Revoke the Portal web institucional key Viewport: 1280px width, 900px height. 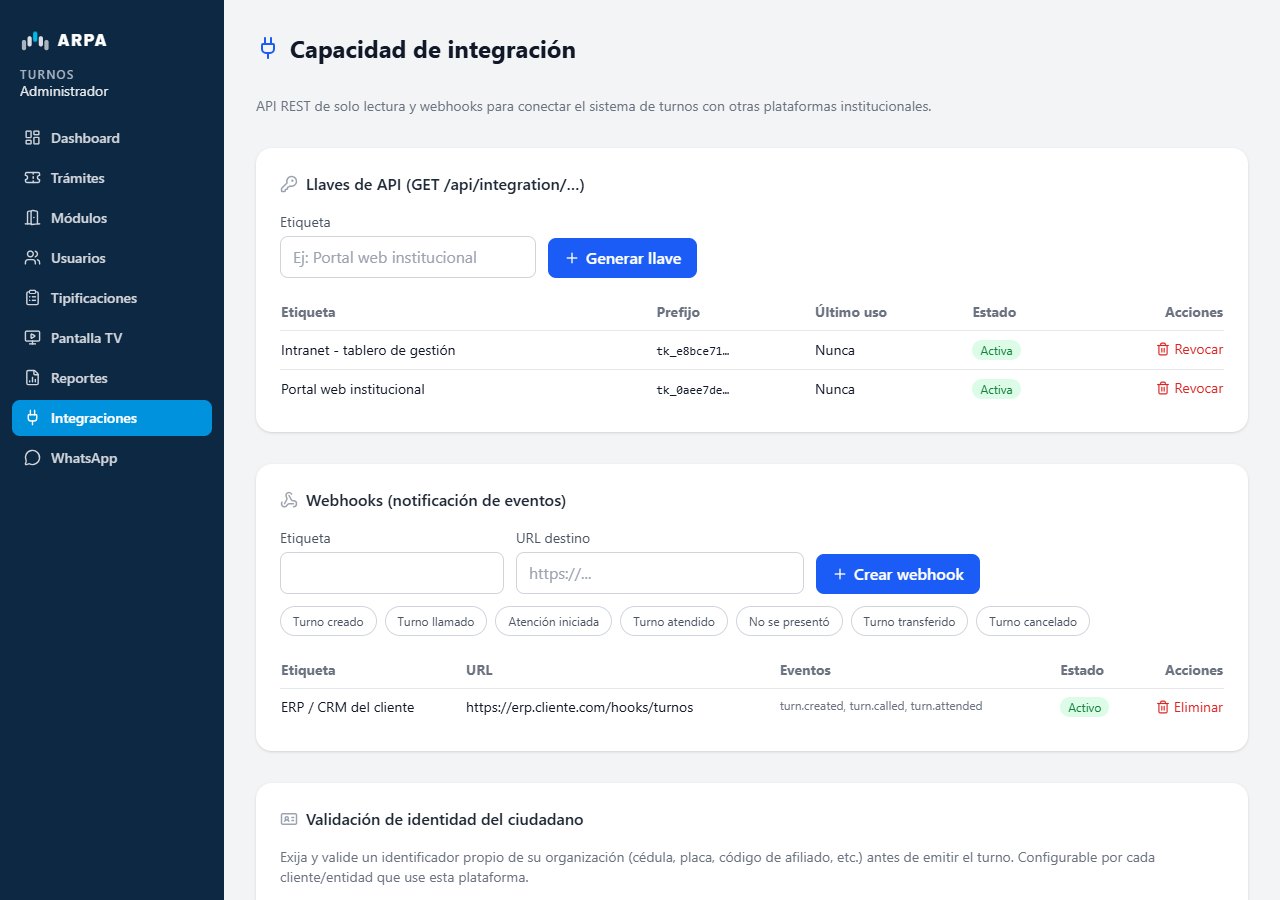click(x=1189, y=388)
